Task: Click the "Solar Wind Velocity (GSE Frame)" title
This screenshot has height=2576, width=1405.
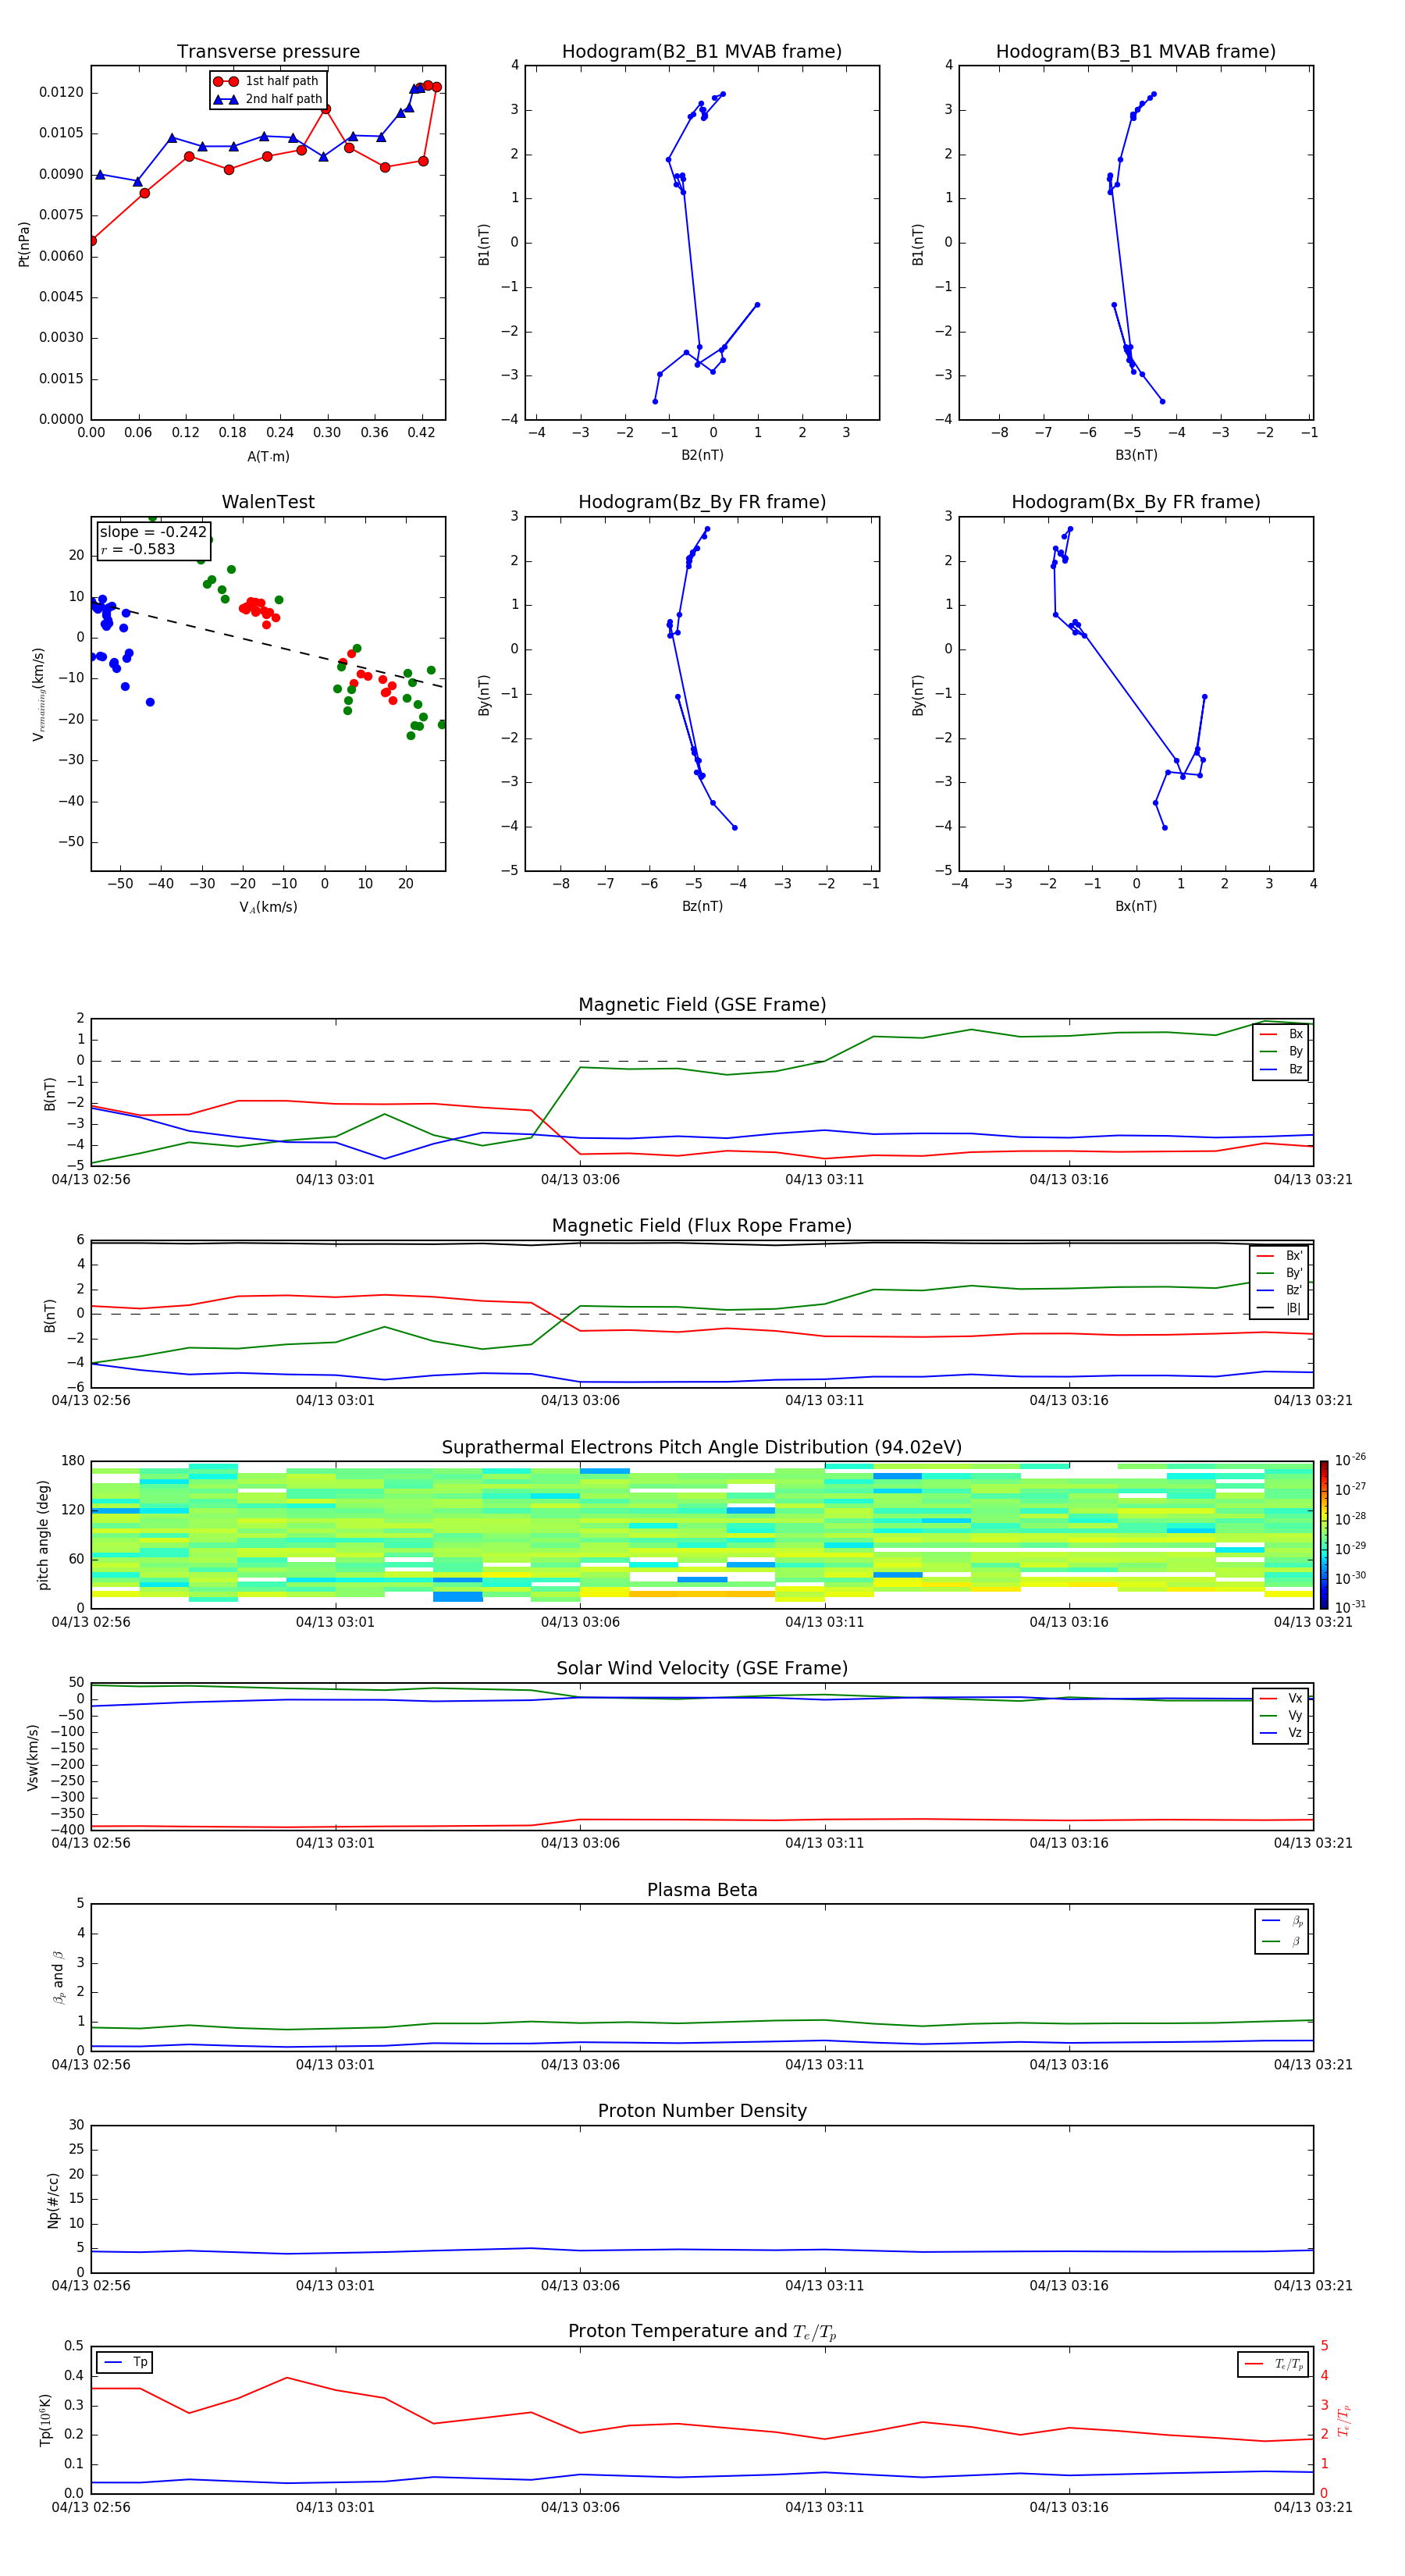Action: pos(702,1669)
